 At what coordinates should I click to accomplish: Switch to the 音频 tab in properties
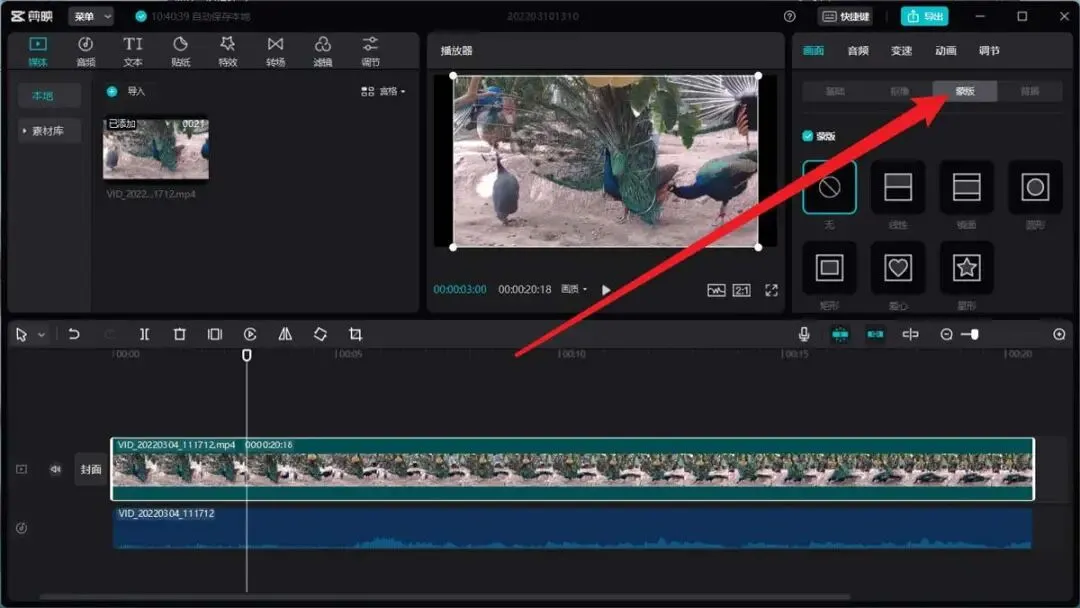(x=858, y=51)
